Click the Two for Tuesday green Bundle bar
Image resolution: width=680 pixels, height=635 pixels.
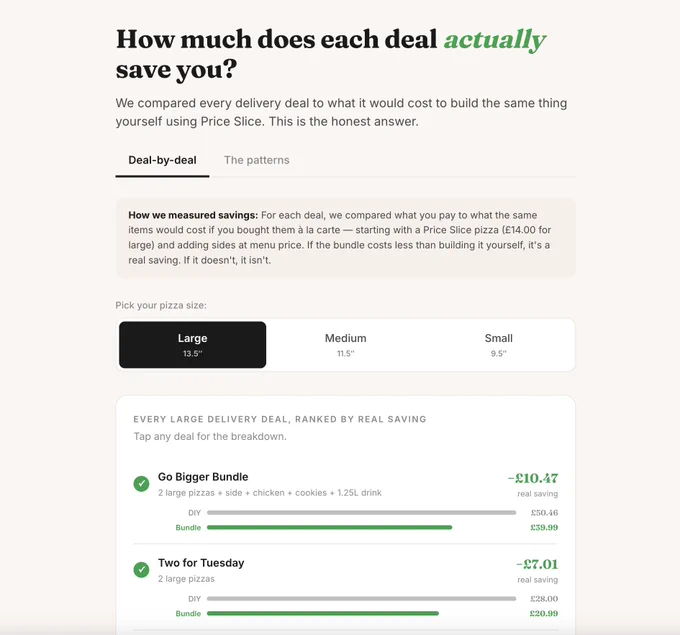(x=323, y=613)
